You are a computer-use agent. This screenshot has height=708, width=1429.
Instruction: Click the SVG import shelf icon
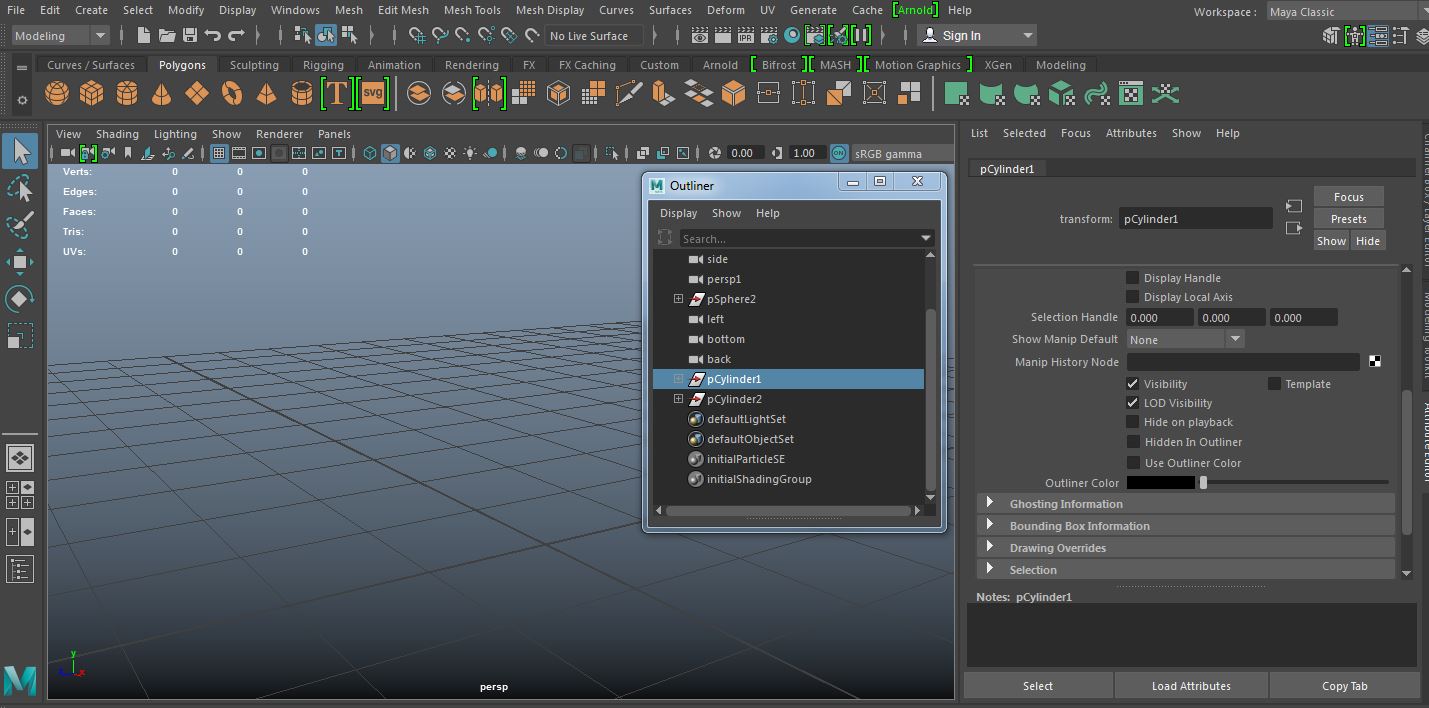pyautogui.click(x=372, y=94)
